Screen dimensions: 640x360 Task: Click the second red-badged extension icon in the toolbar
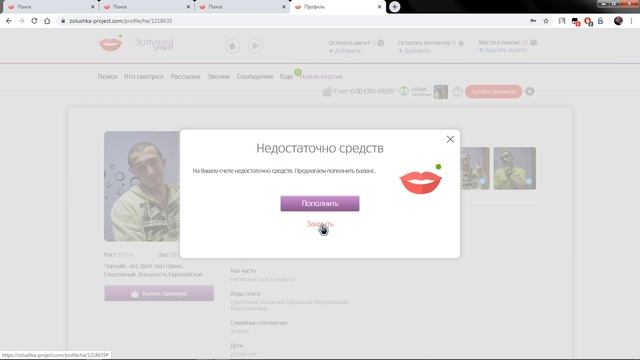(x=588, y=21)
